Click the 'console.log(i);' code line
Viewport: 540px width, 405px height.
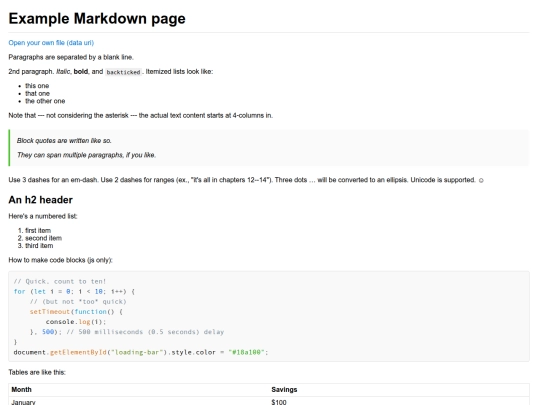(76, 322)
